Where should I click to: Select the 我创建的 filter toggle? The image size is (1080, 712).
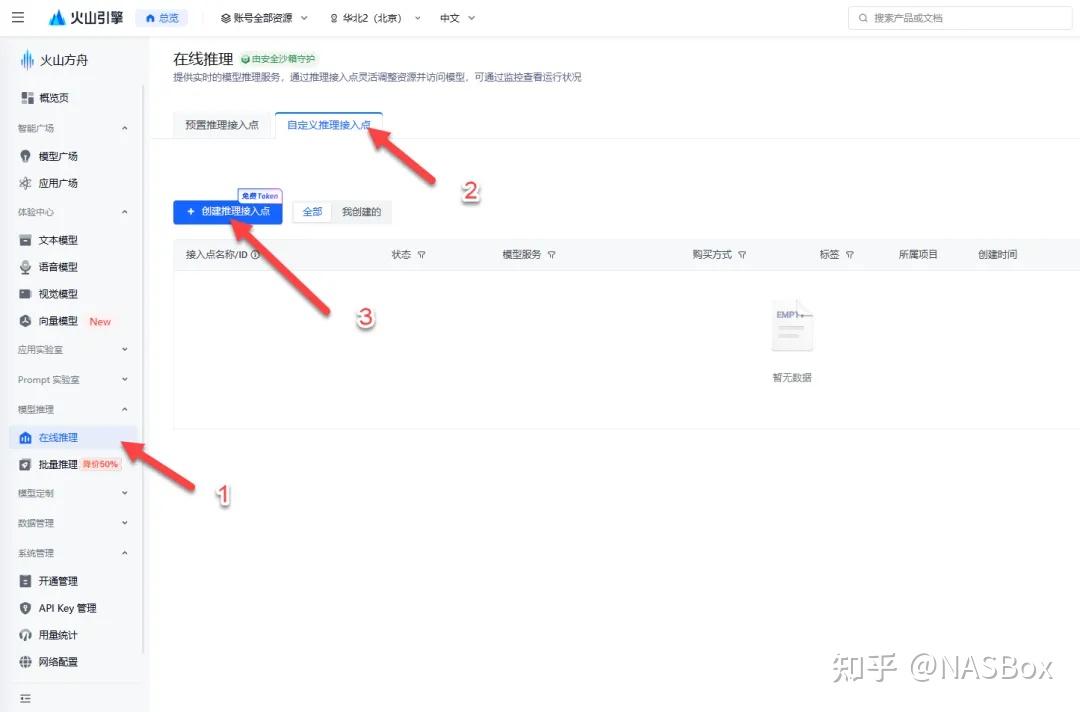tap(361, 212)
